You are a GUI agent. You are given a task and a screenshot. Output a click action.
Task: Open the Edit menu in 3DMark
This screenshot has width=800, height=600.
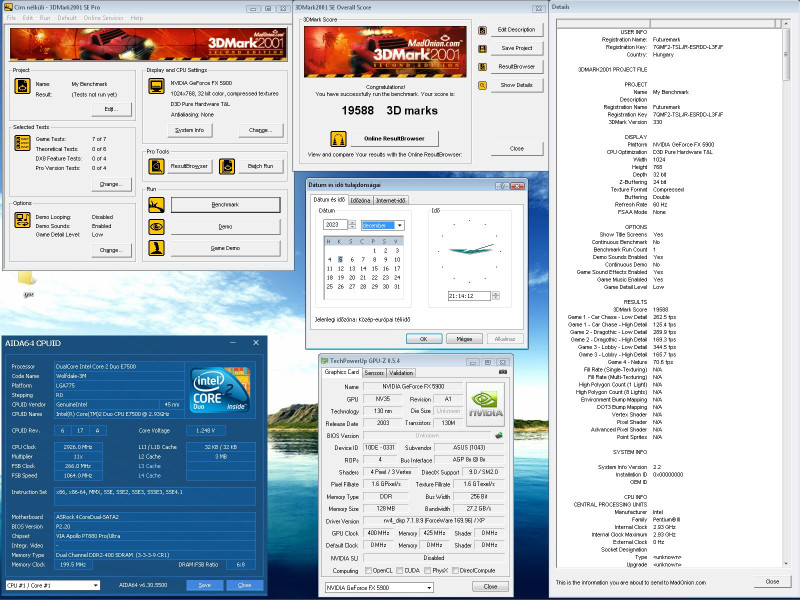coord(28,18)
